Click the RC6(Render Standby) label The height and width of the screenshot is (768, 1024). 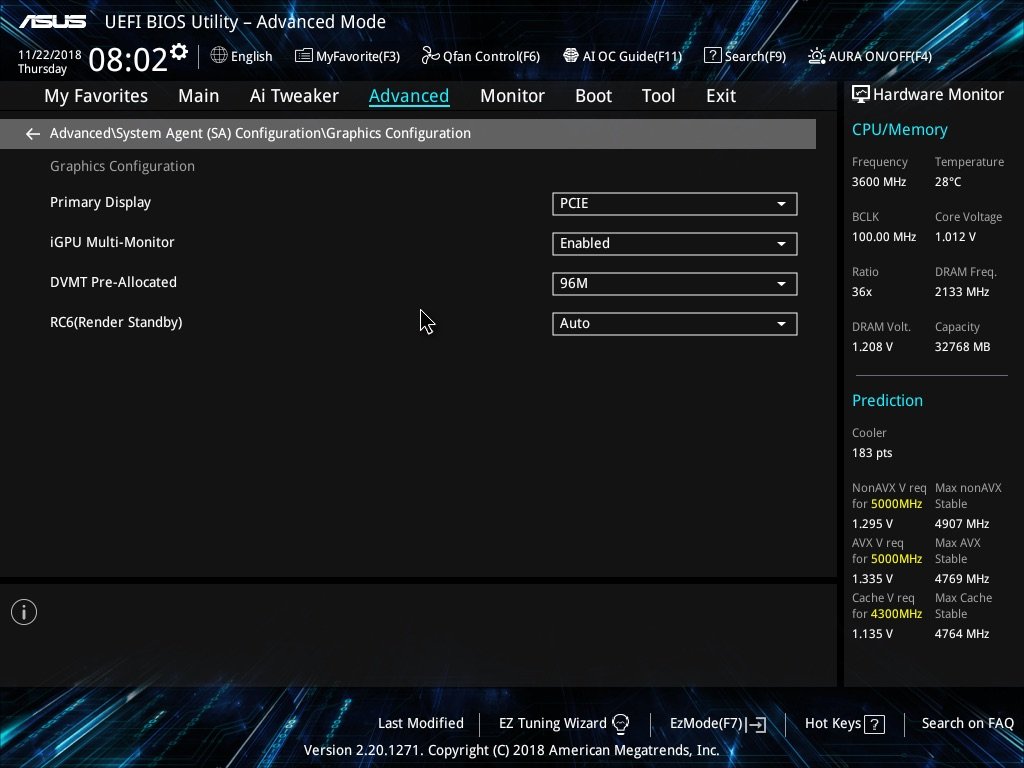pyautogui.click(x=116, y=323)
